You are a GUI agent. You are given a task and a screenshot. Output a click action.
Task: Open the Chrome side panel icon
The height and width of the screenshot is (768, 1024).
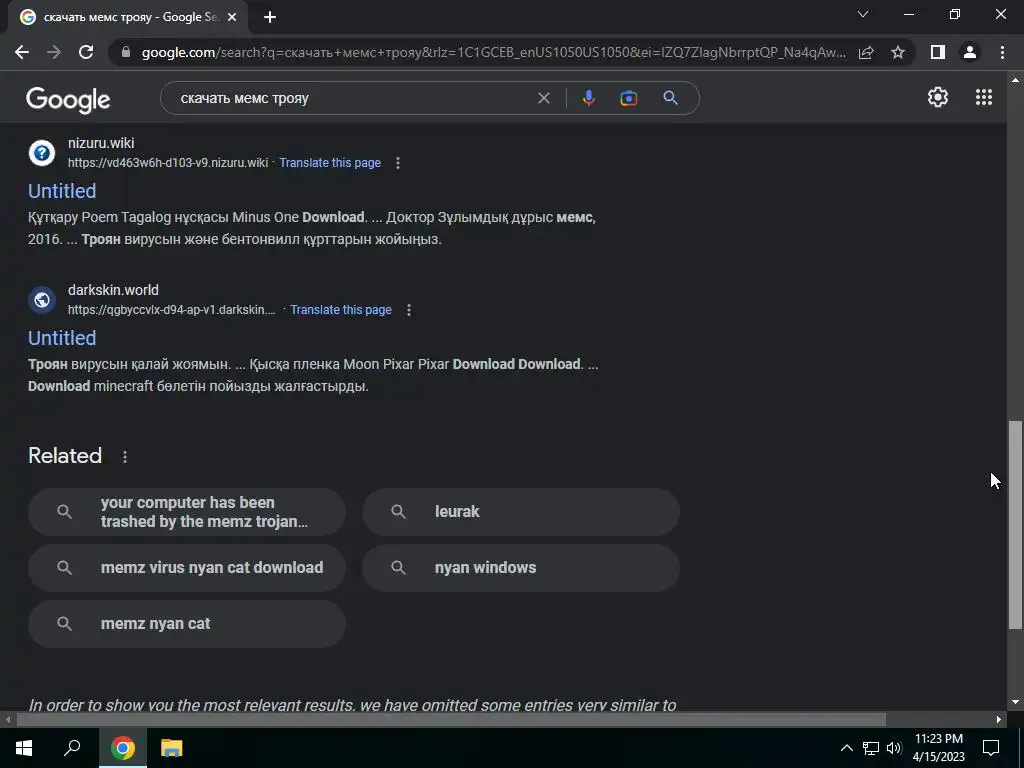pyautogui.click(x=938, y=52)
